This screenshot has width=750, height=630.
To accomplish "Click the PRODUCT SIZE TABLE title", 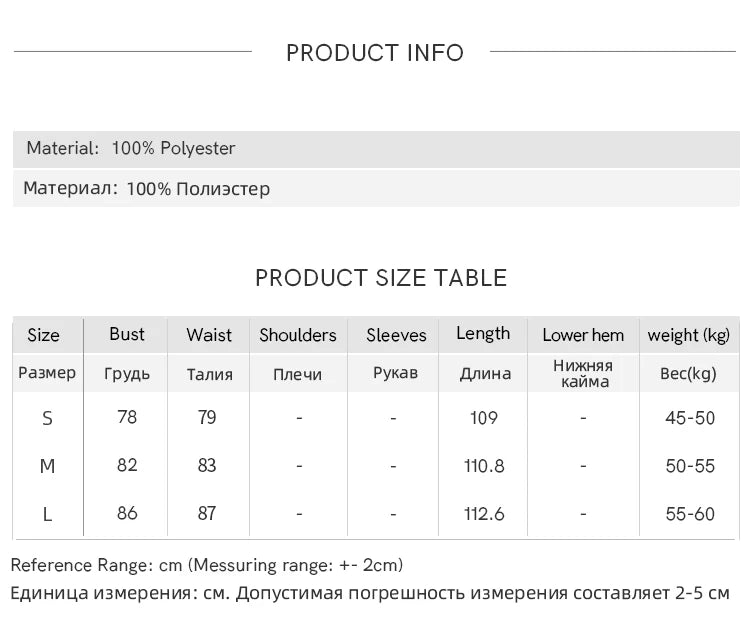I will [x=381, y=278].
